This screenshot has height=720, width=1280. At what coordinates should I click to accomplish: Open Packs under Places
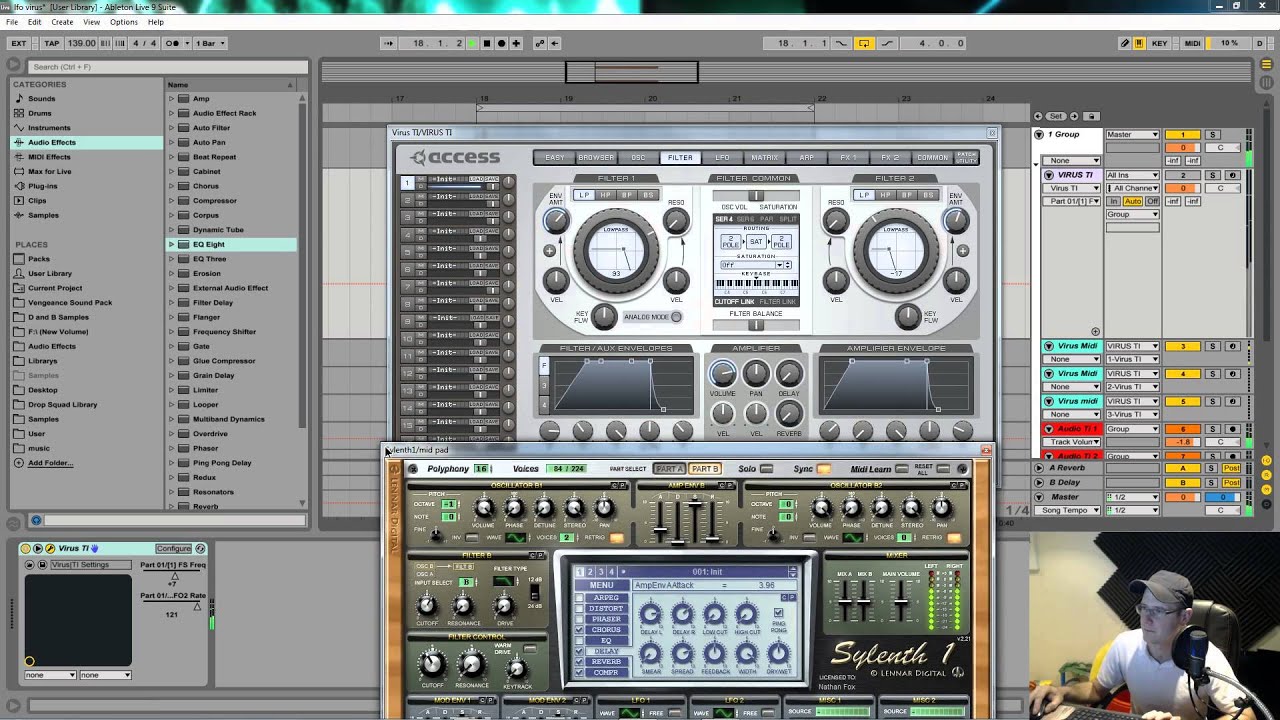click(39, 259)
